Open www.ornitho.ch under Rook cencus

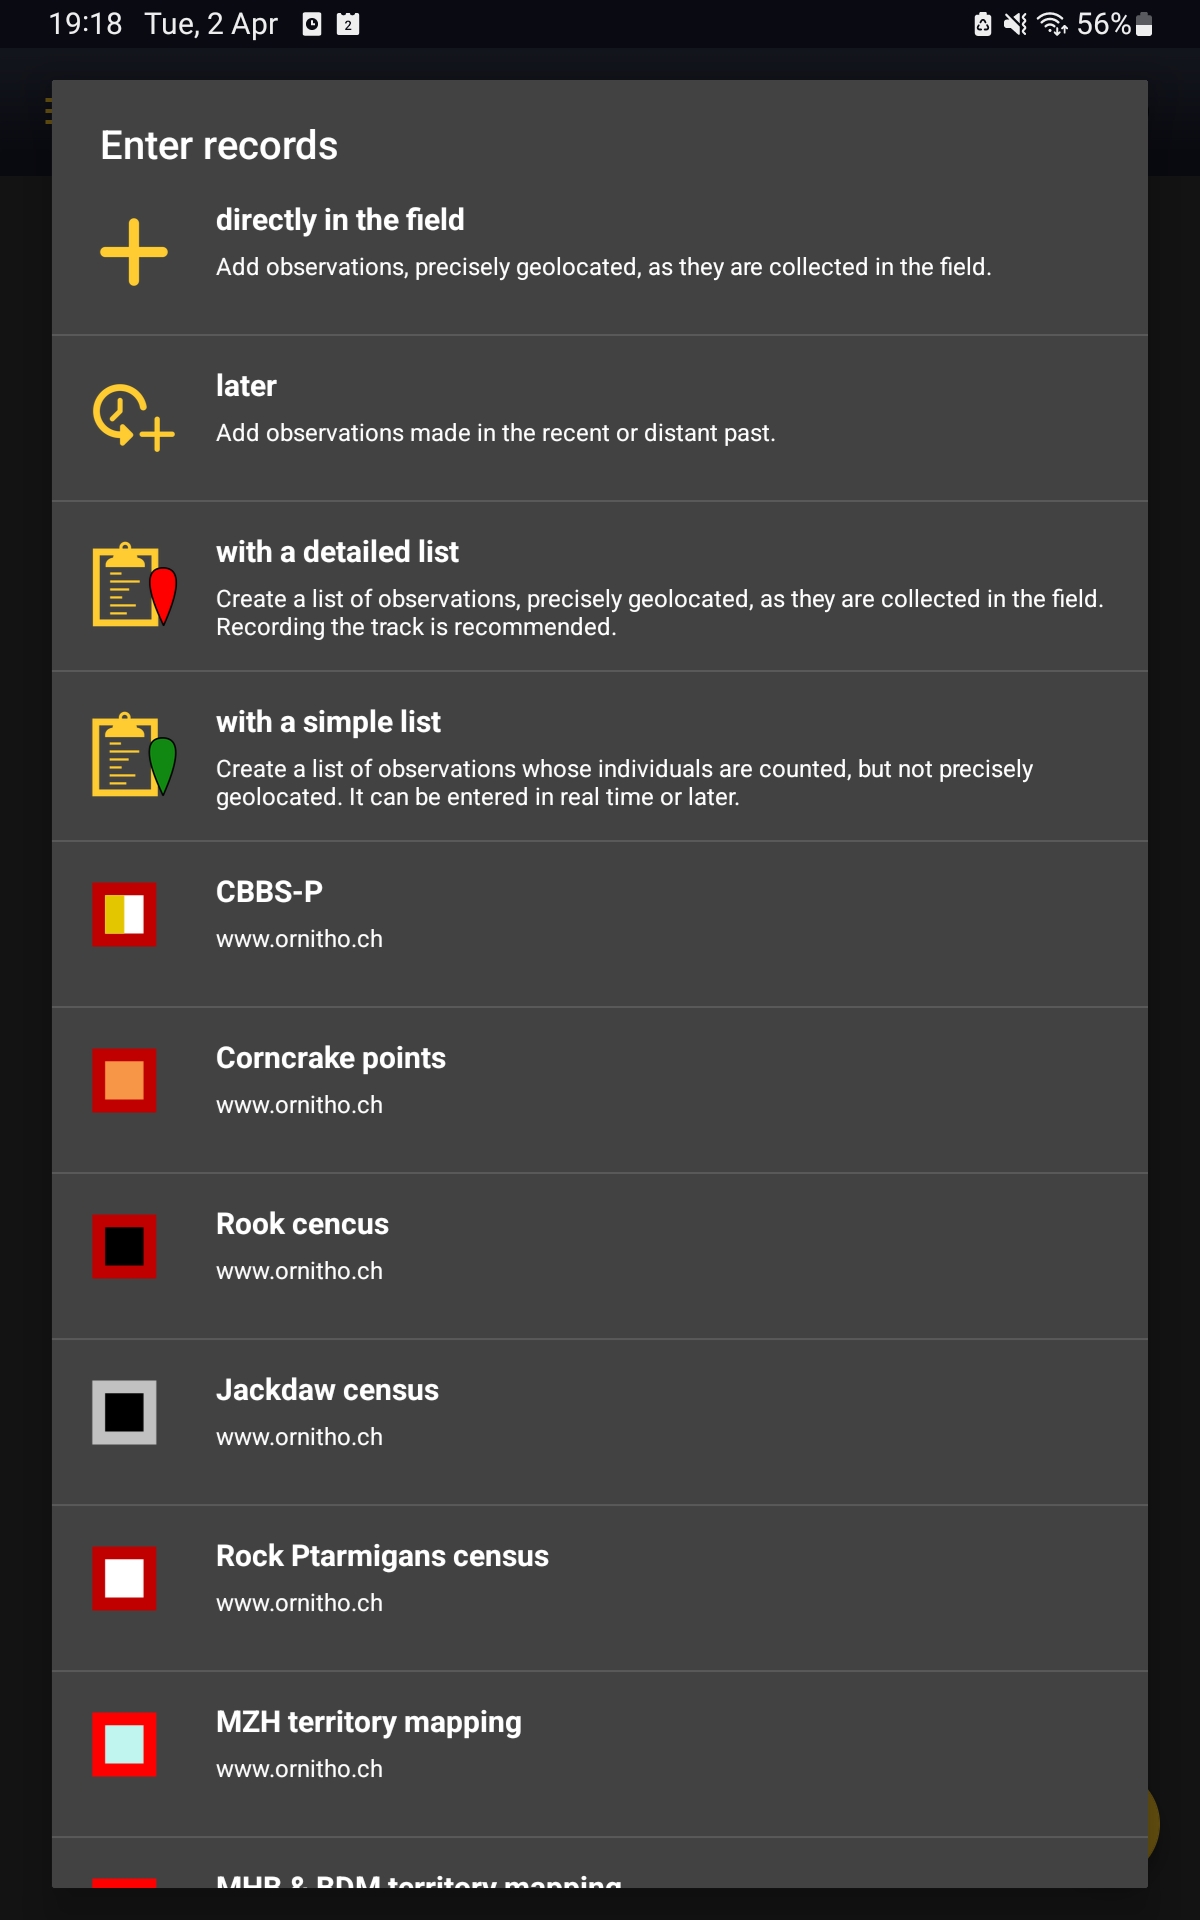click(299, 1271)
